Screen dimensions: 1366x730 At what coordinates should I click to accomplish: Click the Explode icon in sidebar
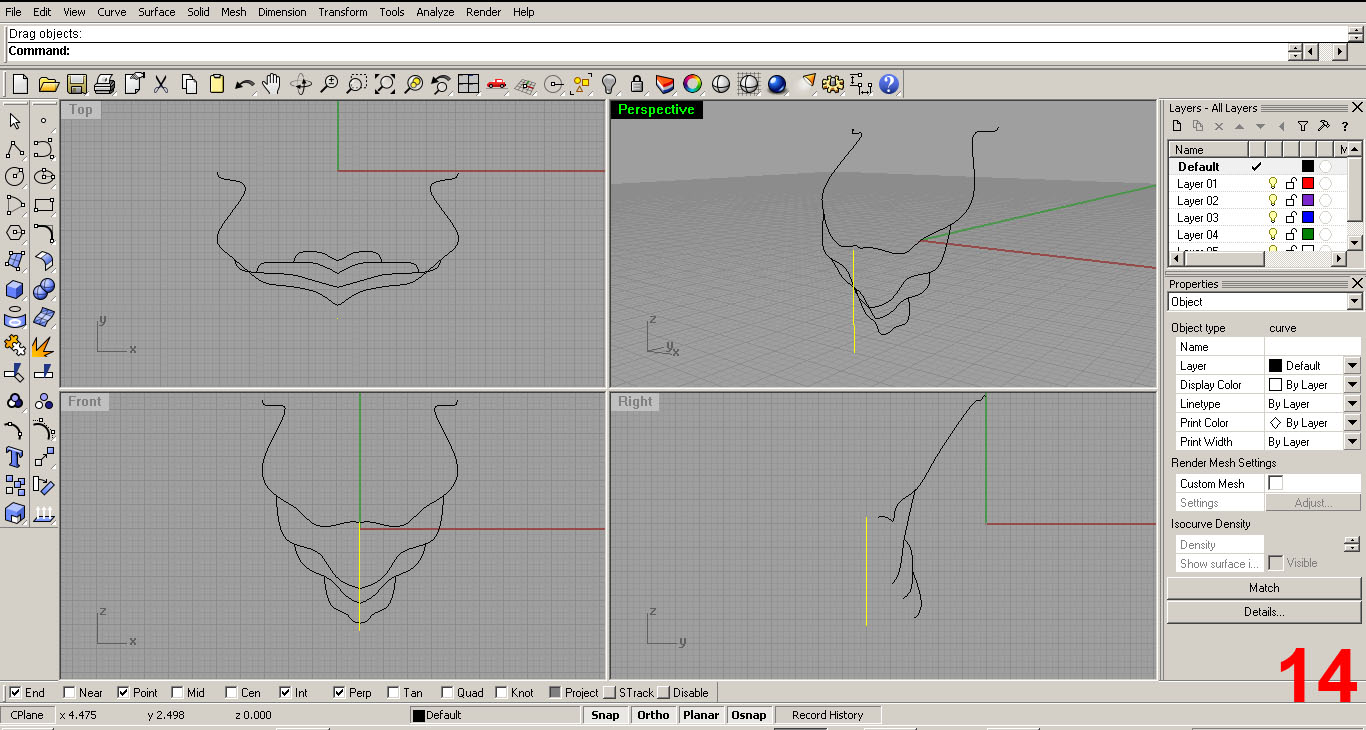[44, 345]
